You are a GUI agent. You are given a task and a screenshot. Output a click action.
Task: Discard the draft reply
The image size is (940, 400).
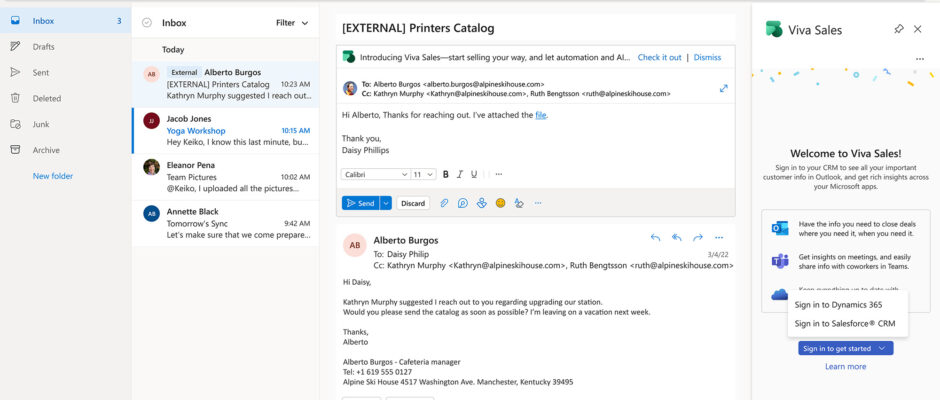(413, 203)
